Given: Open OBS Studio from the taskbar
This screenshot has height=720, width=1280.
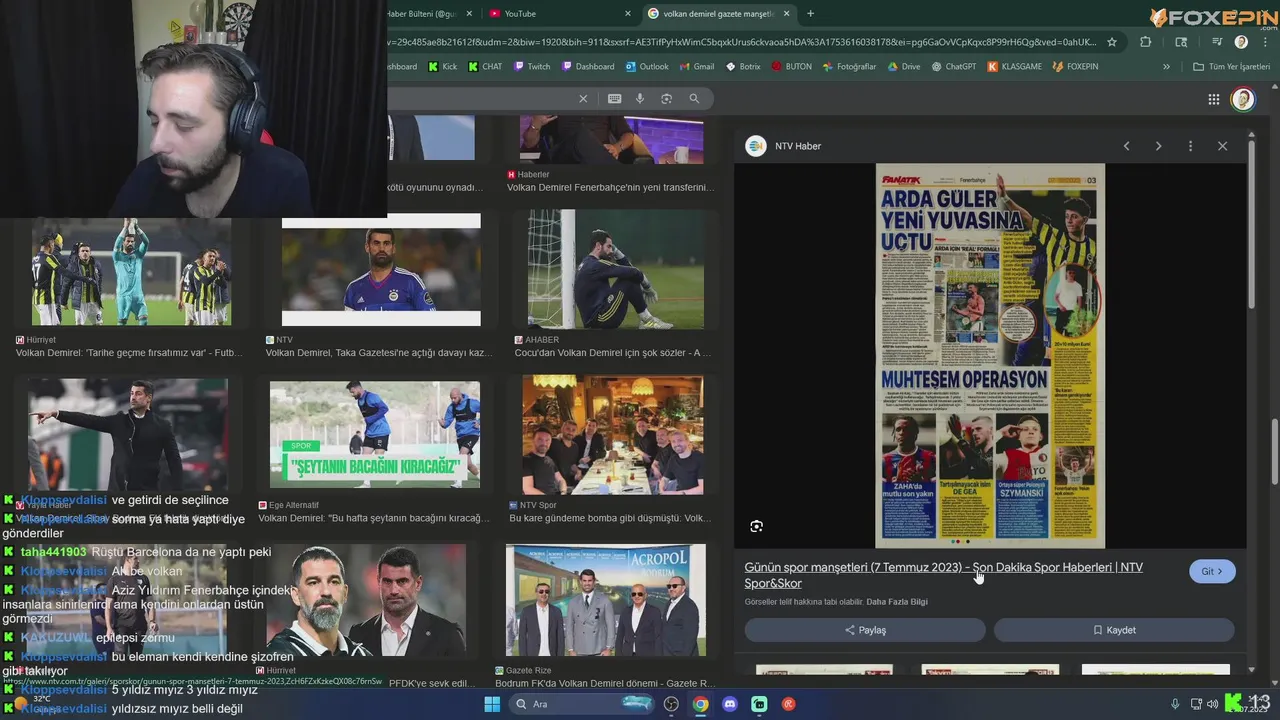Looking at the screenshot, I should point(671,704).
